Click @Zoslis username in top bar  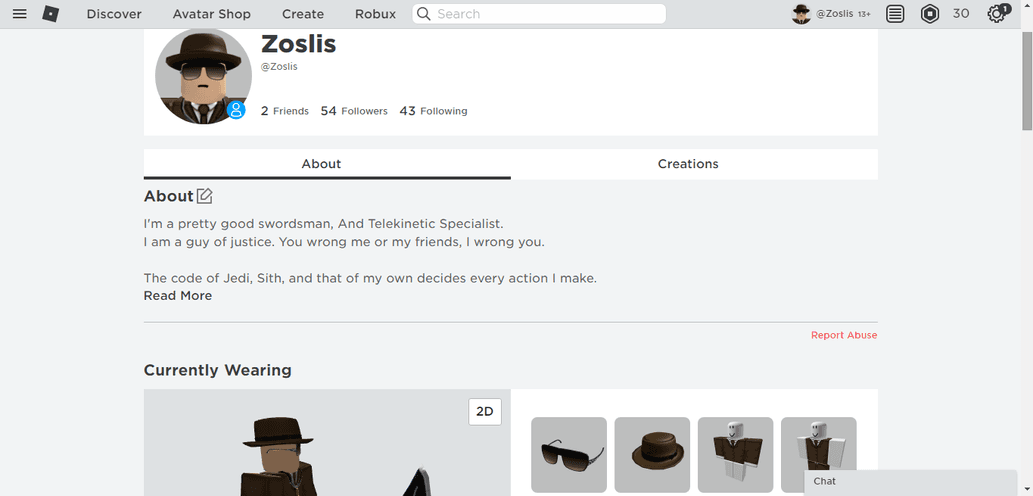tap(835, 14)
